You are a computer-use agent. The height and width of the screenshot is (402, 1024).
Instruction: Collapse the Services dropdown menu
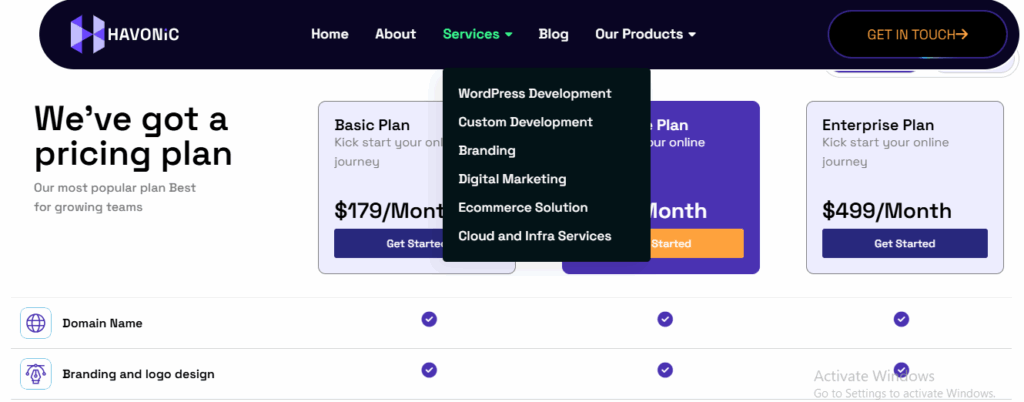click(477, 34)
